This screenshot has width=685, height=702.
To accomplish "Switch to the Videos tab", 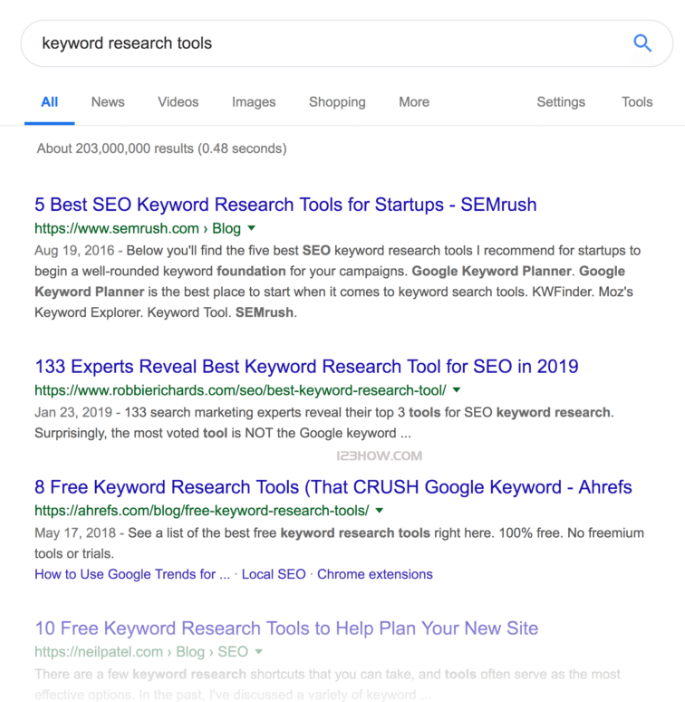I will [x=178, y=102].
